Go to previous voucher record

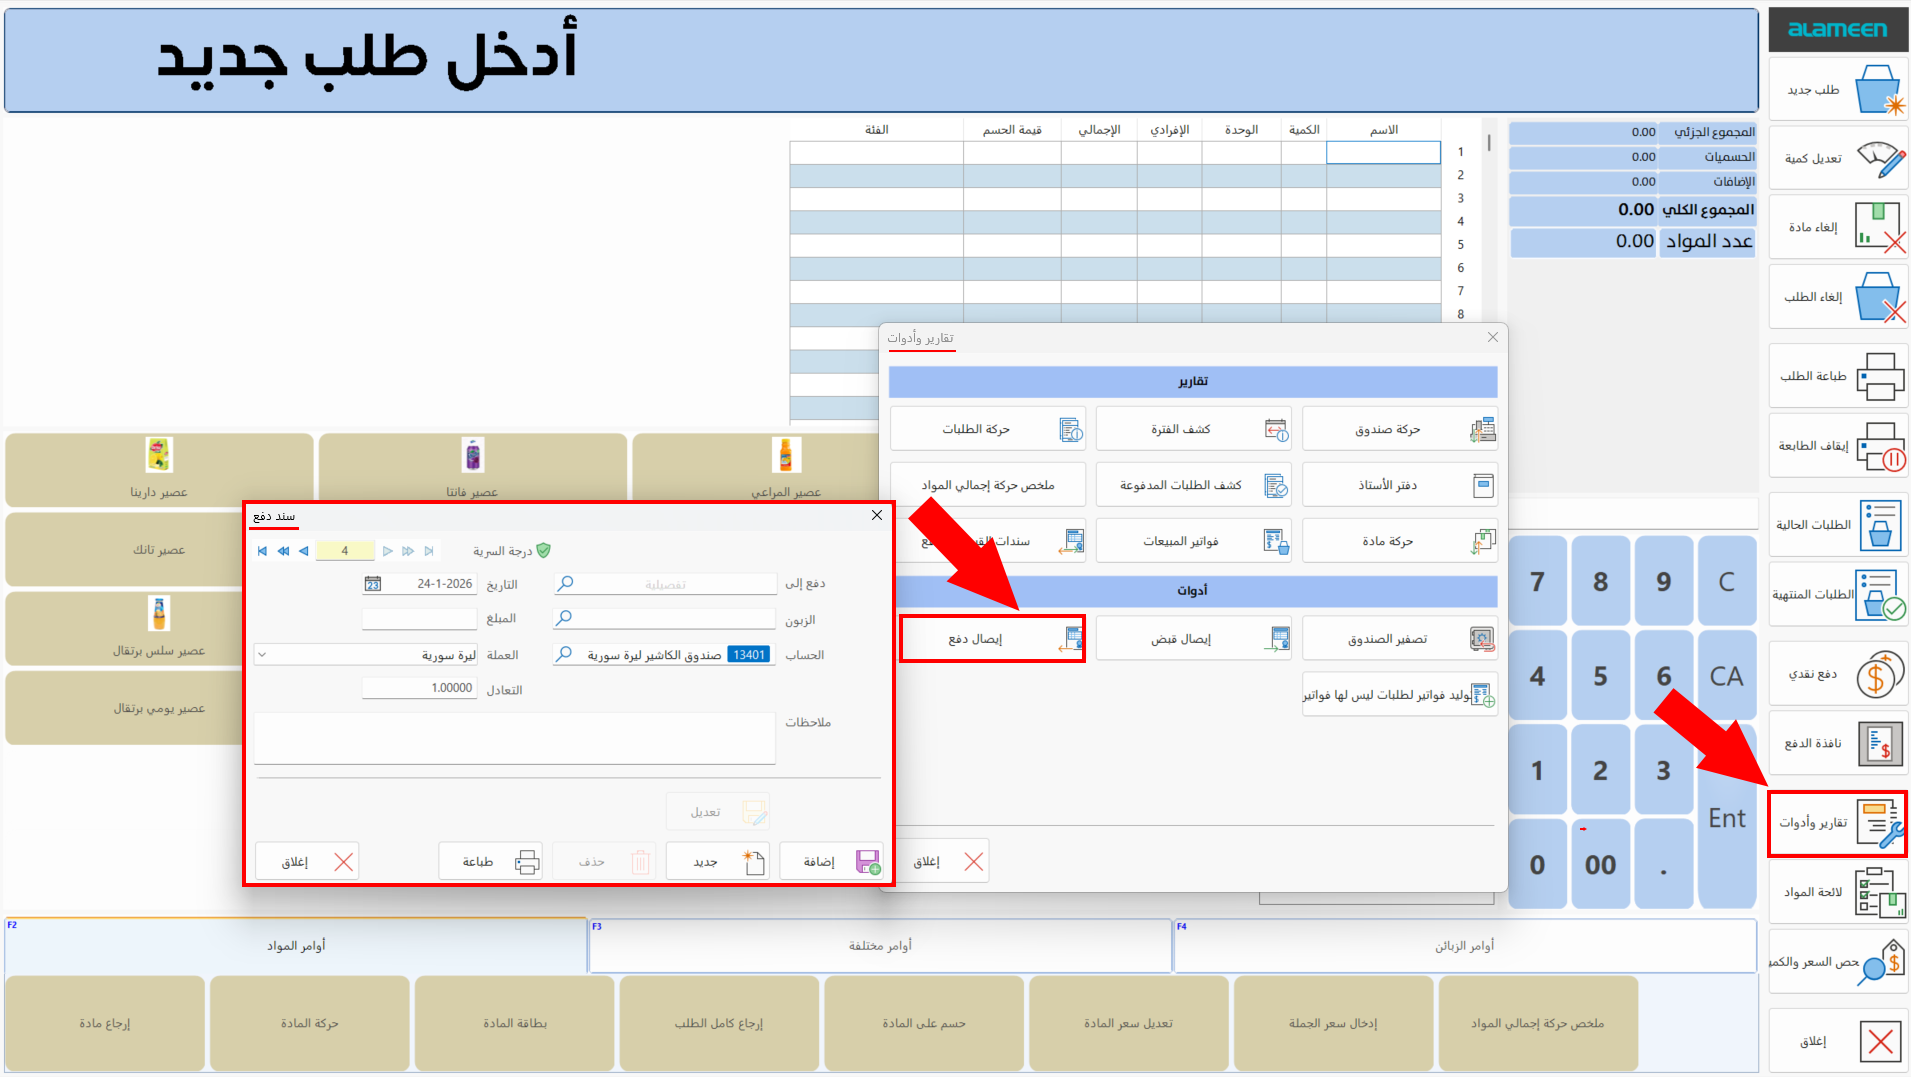pyautogui.click(x=304, y=551)
